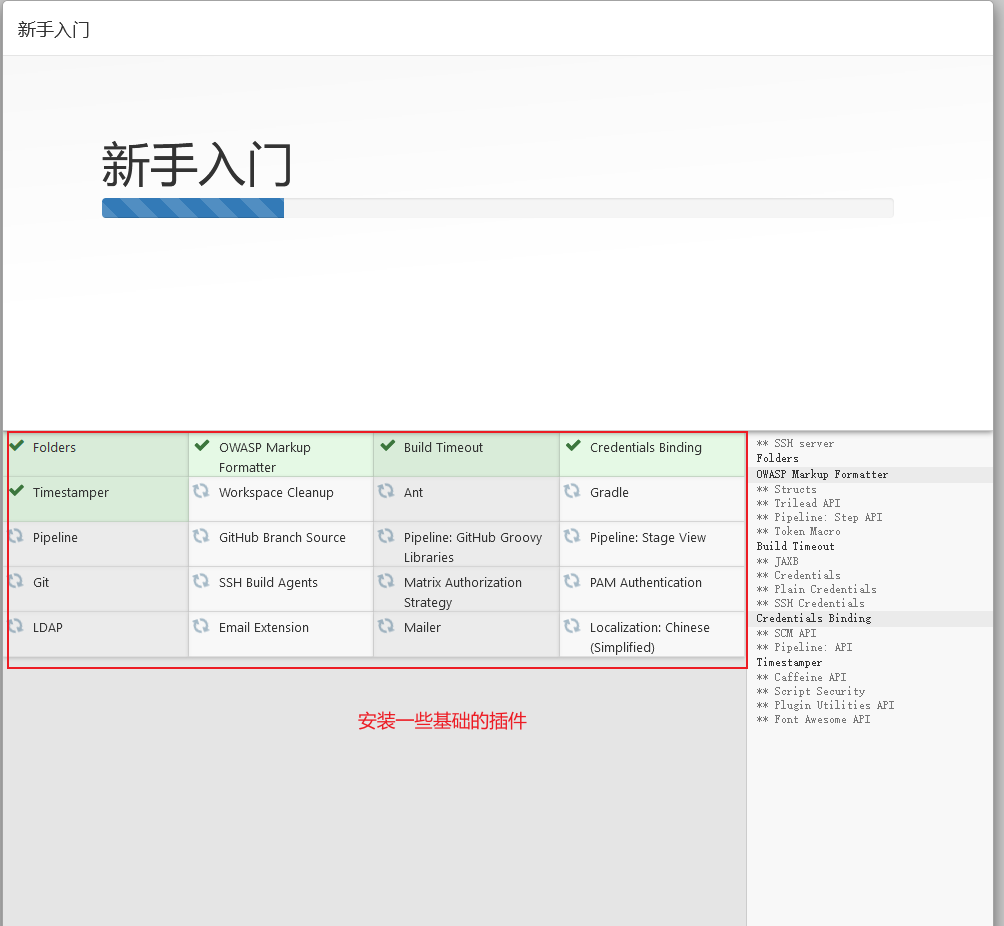Click the '** SCM API' log line

click(x=786, y=633)
